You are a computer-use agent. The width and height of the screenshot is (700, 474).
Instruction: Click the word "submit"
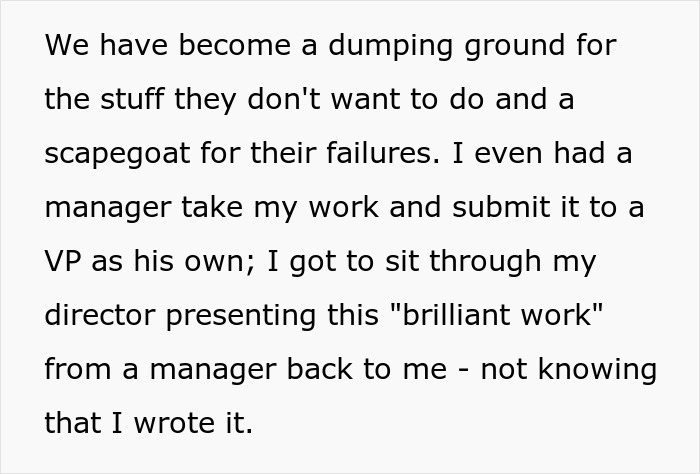pyautogui.click(x=501, y=206)
